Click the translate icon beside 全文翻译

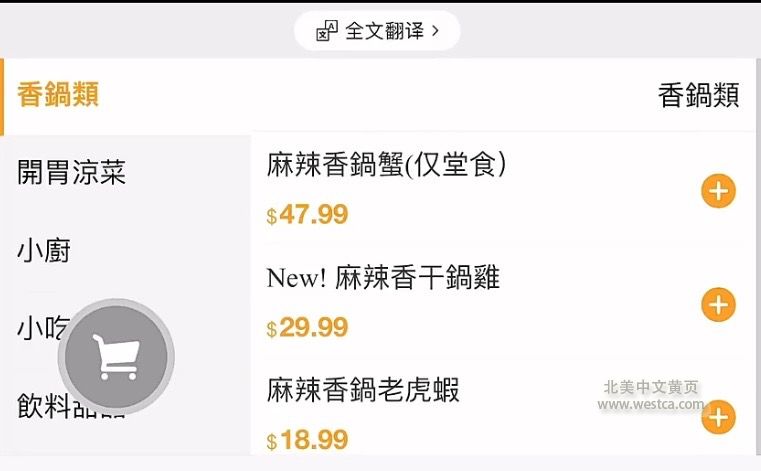[327, 31]
